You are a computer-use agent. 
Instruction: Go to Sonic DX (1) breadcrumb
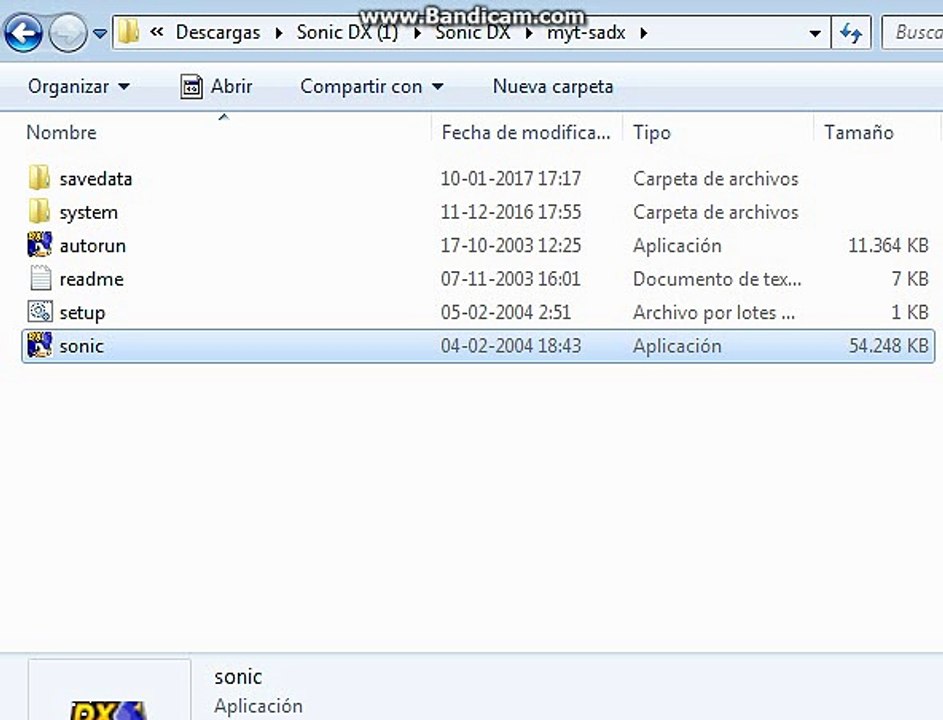pos(347,32)
